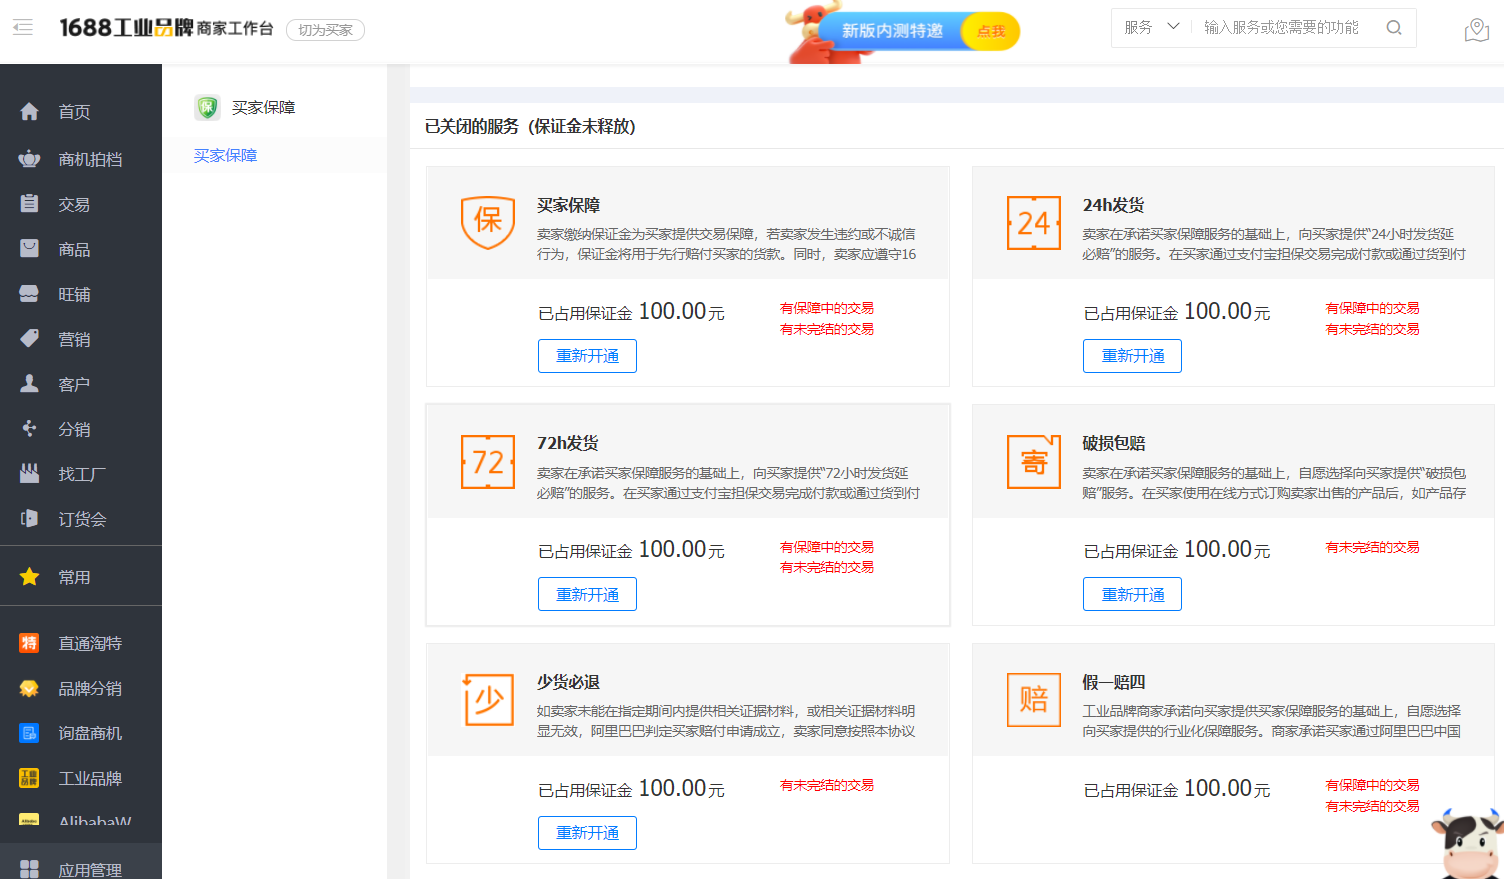
Task: Open 交易 in the left menu
Action: (74, 204)
